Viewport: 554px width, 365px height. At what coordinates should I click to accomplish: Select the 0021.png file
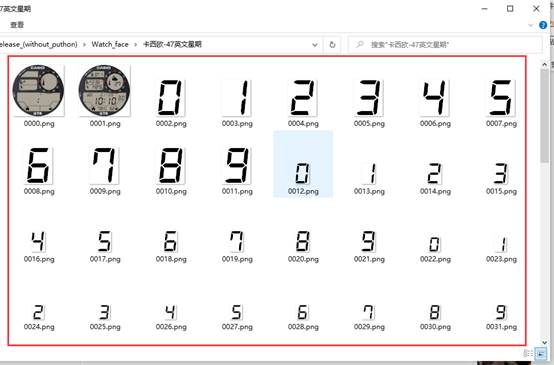(x=369, y=247)
